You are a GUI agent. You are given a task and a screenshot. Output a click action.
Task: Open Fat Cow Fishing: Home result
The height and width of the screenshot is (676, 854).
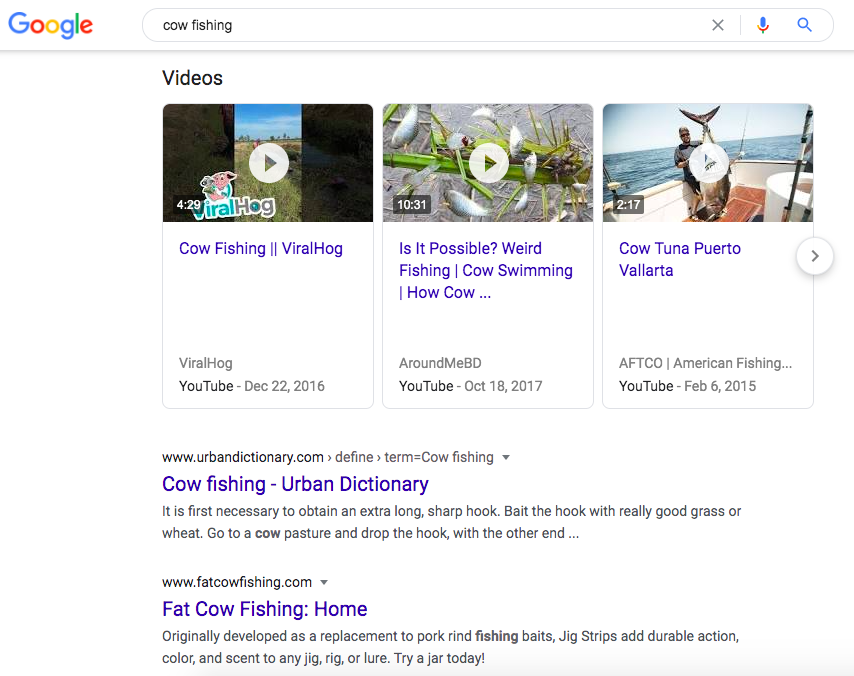tap(265, 608)
